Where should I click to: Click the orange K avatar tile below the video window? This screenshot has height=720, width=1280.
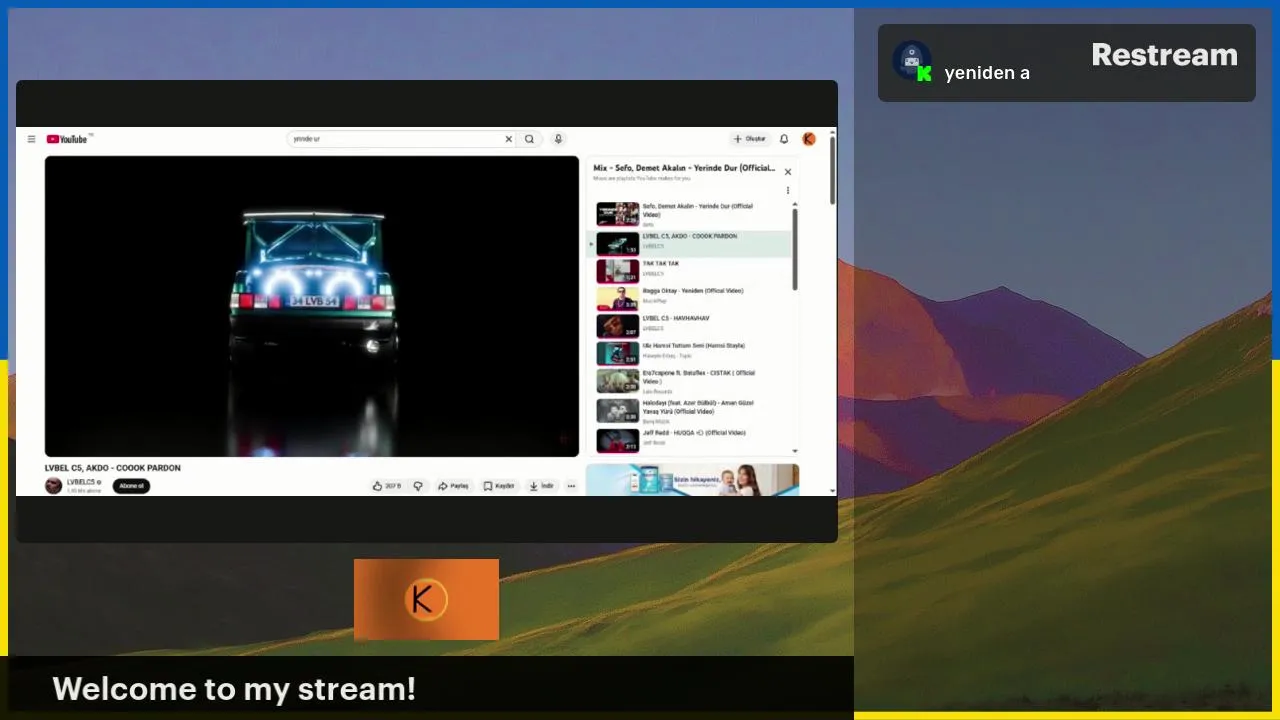(426, 599)
